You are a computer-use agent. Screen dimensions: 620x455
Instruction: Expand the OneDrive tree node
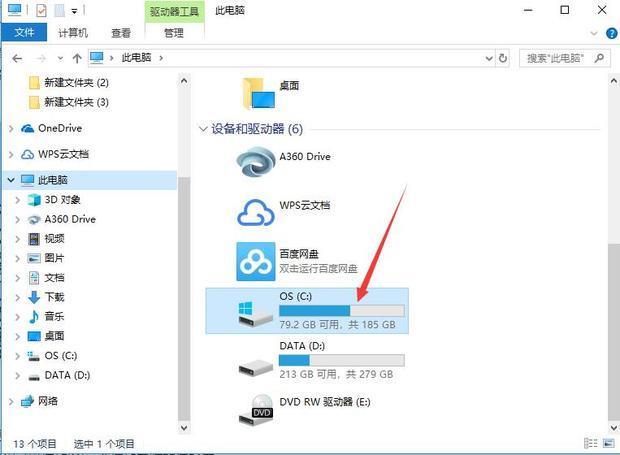[11, 128]
